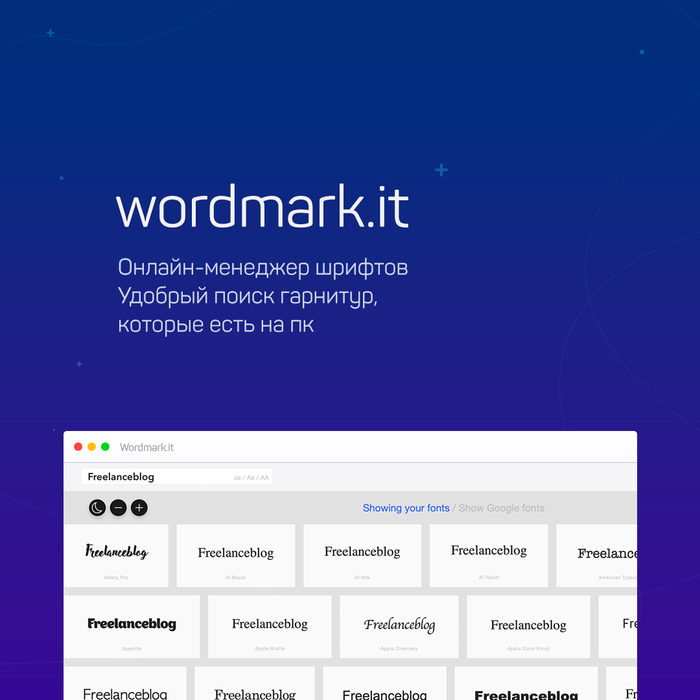Increase font size with the plus icon
This screenshot has height=700, width=700.
tap(139, 508)
